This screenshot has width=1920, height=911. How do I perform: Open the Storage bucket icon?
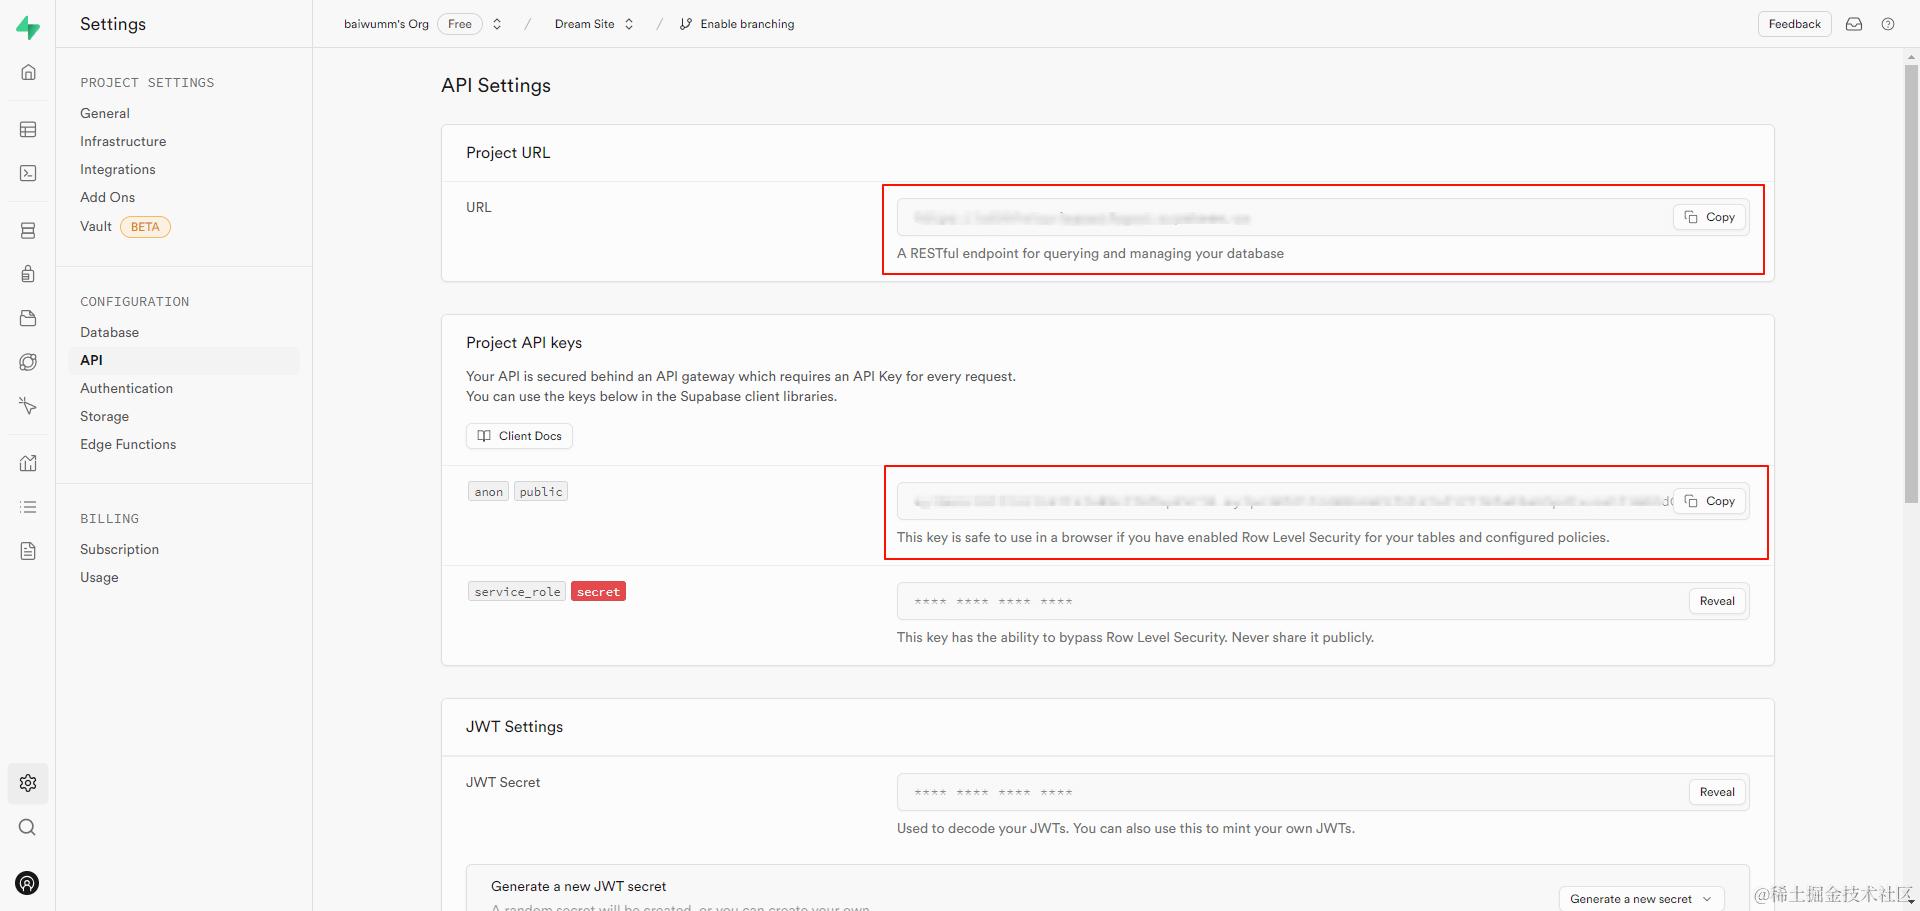28,318
